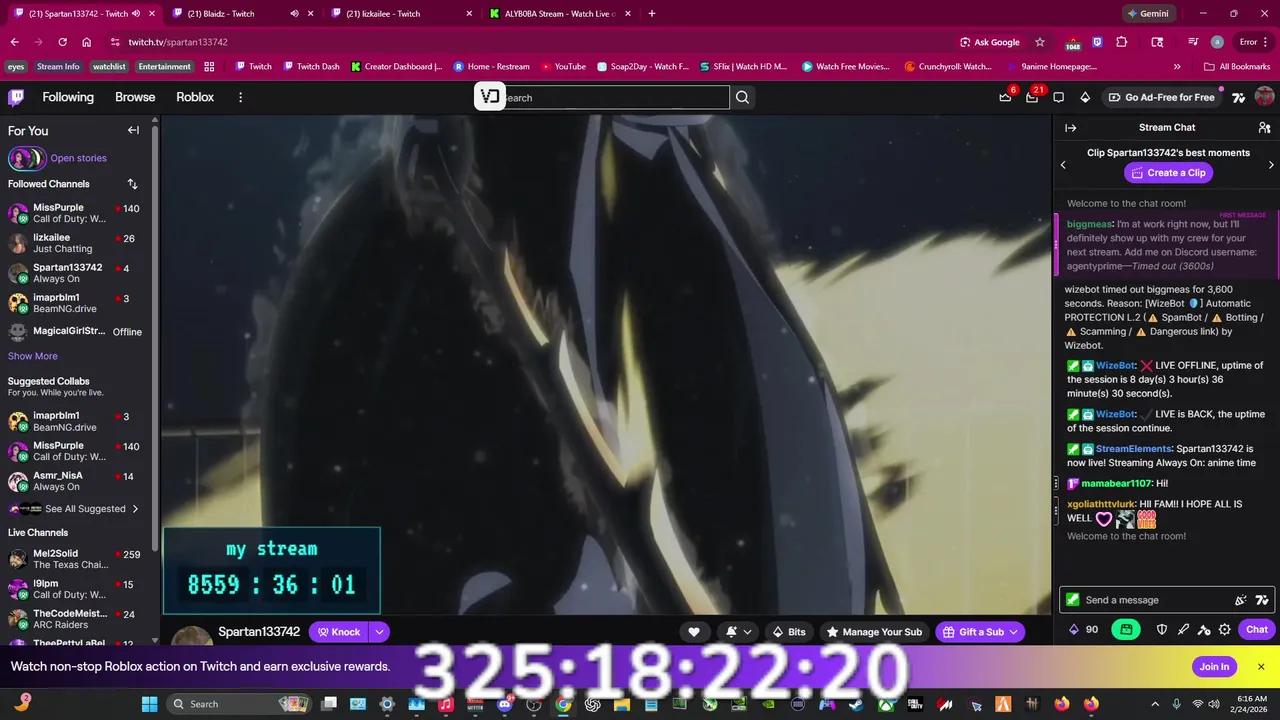
Task: Check the 90 Bits balance in chat
Action: pos(1083,629)
